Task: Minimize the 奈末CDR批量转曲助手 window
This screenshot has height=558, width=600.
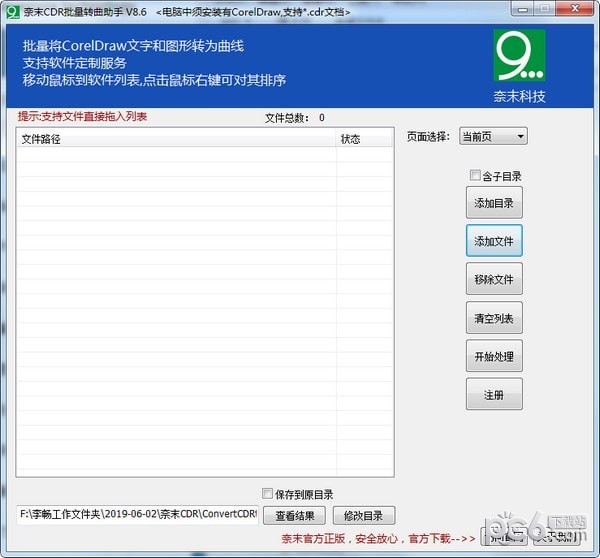Action: [x=522, y=9]
